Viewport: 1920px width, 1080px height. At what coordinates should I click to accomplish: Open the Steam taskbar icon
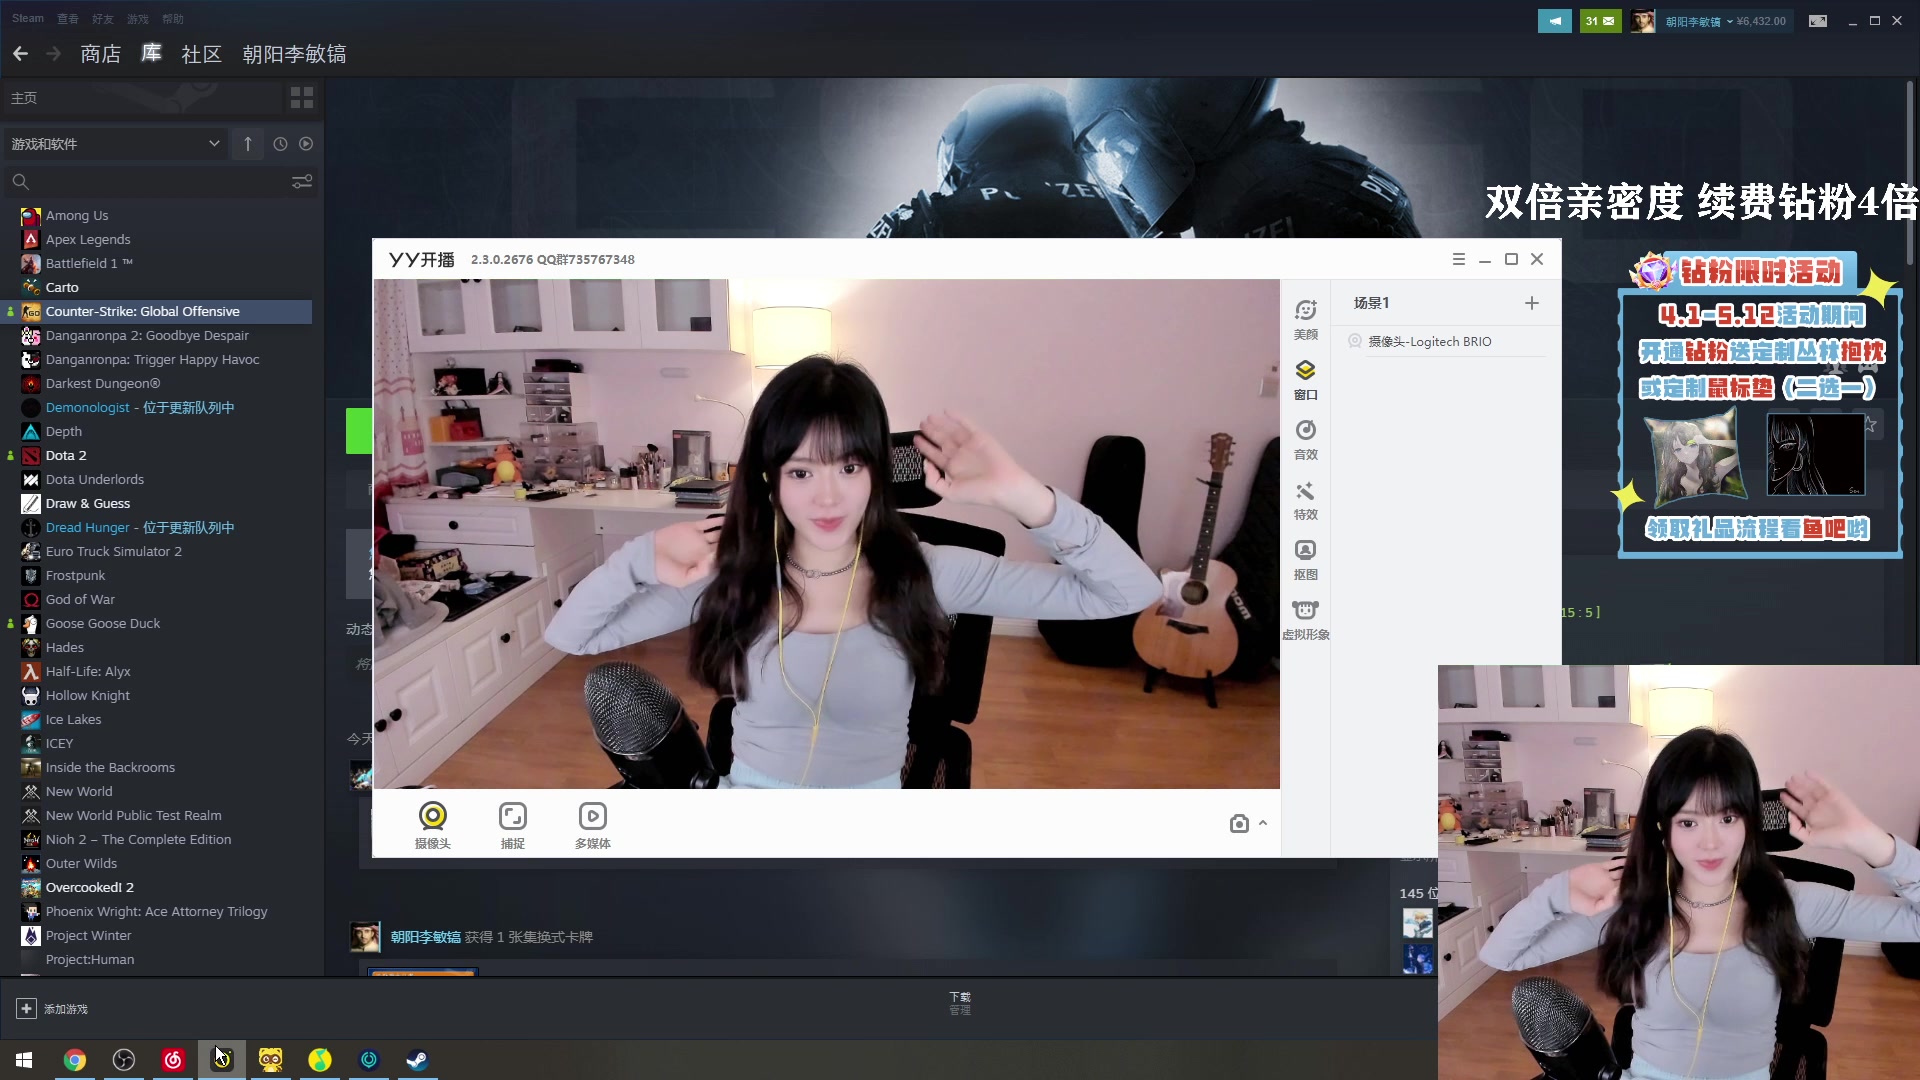417,1060
